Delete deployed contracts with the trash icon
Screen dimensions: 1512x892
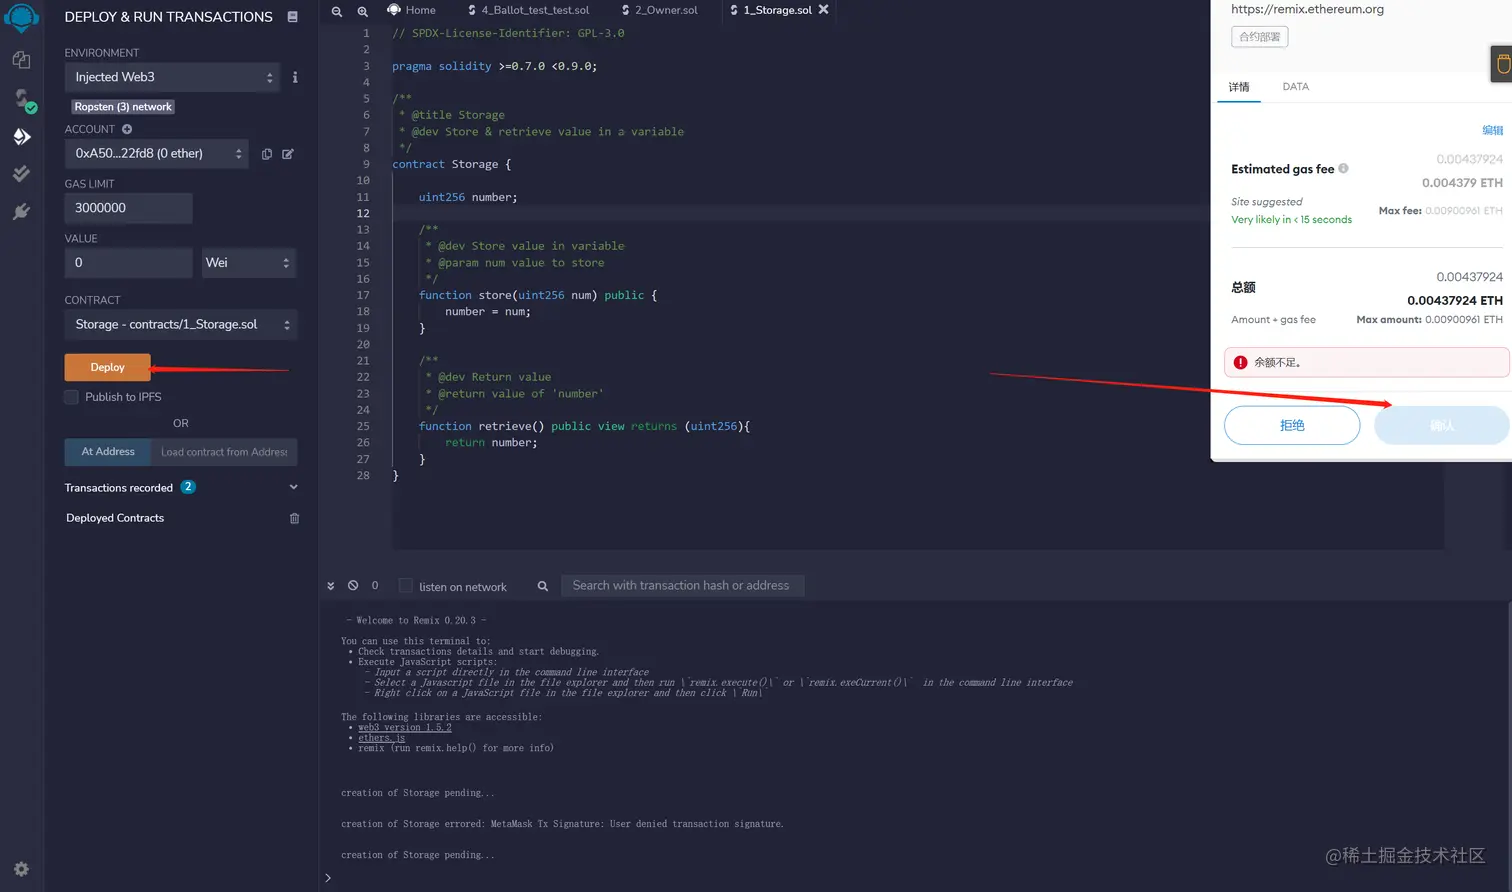(294, 518)
